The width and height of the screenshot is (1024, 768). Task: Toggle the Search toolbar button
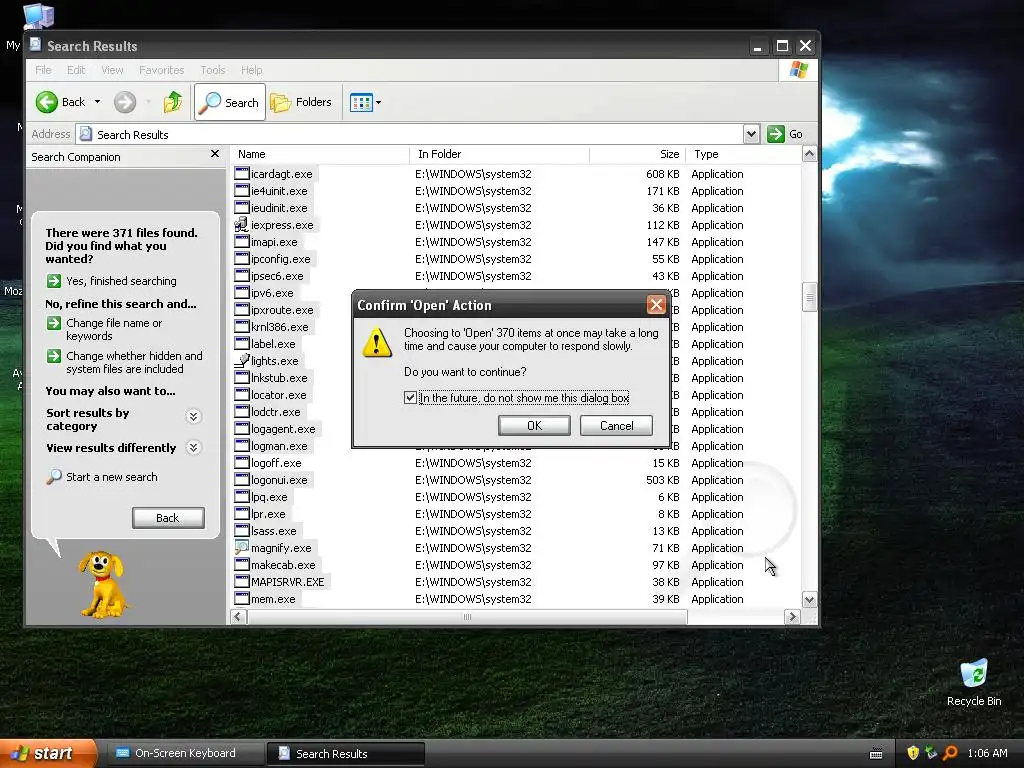(x=230, y=102)
